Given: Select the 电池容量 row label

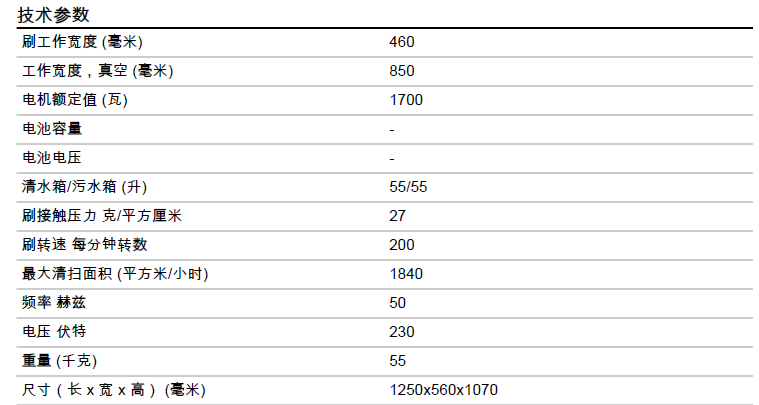Looking at the screenshot, I should tap(52, 129).
